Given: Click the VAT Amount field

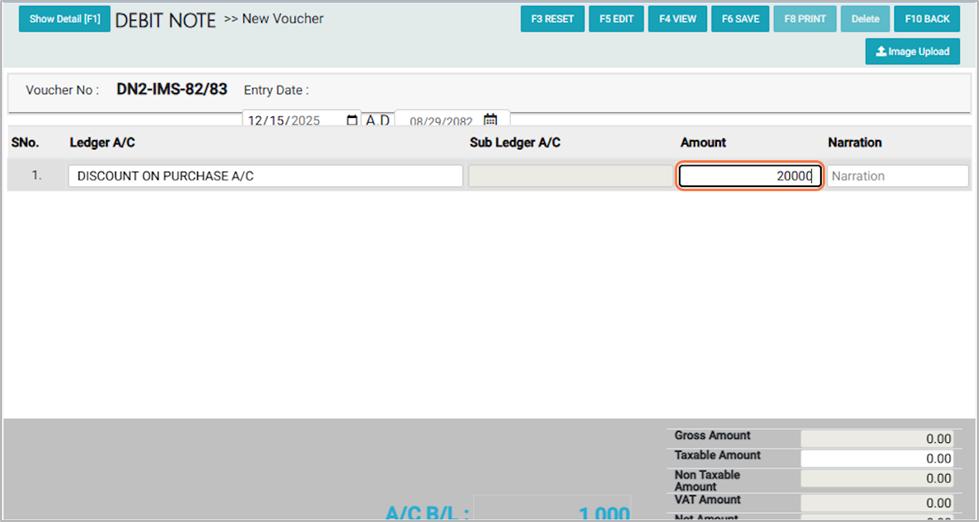Looking at the screenshot, I should 878,502.
